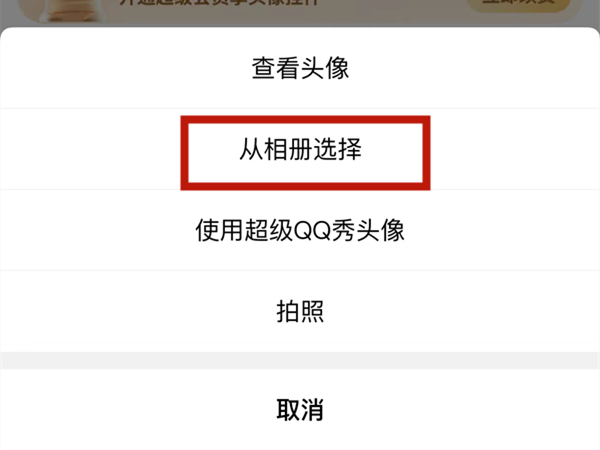Tap 使用超级QQ秀头像 option
600x450 pixels.
300,230
